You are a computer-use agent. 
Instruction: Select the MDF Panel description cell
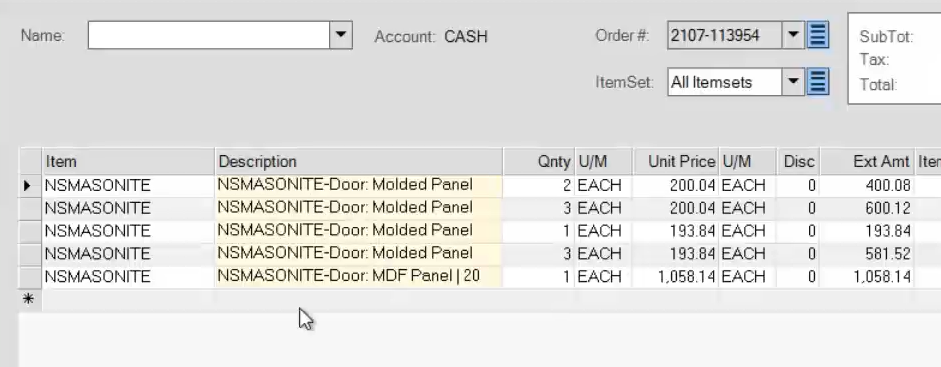coord(358,276)
